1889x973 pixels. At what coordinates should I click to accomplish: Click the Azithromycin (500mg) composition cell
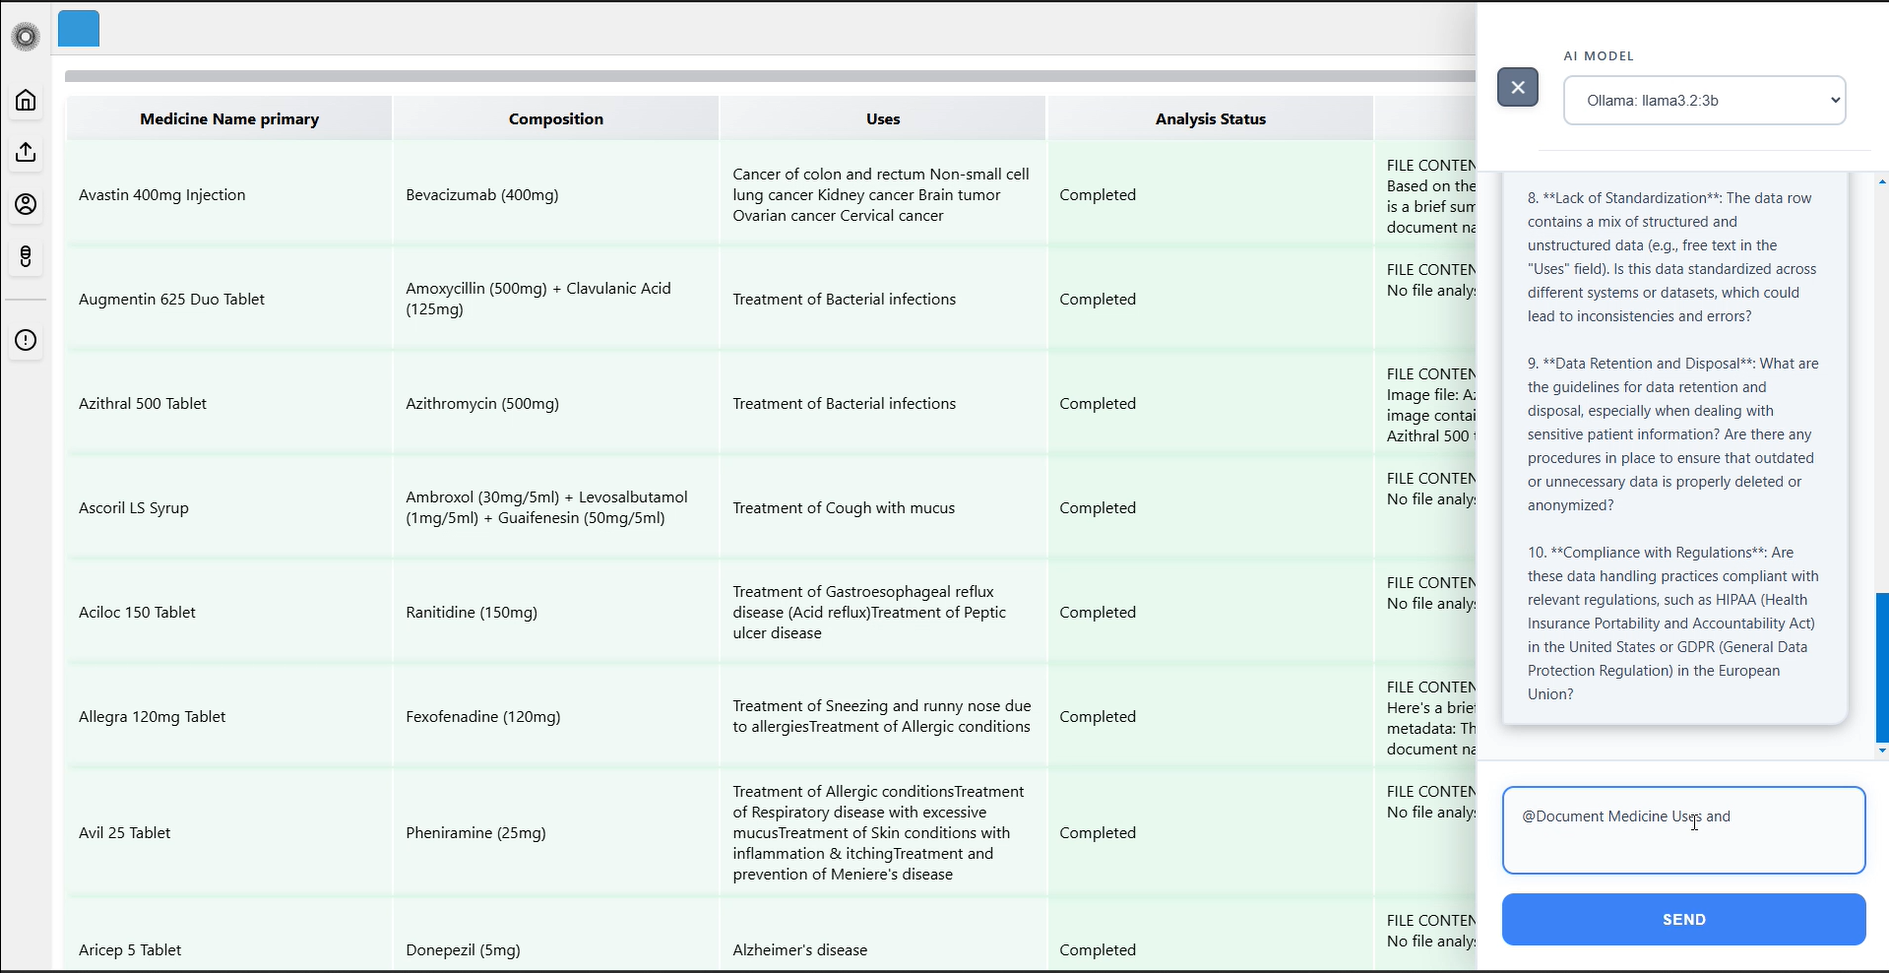556,404
